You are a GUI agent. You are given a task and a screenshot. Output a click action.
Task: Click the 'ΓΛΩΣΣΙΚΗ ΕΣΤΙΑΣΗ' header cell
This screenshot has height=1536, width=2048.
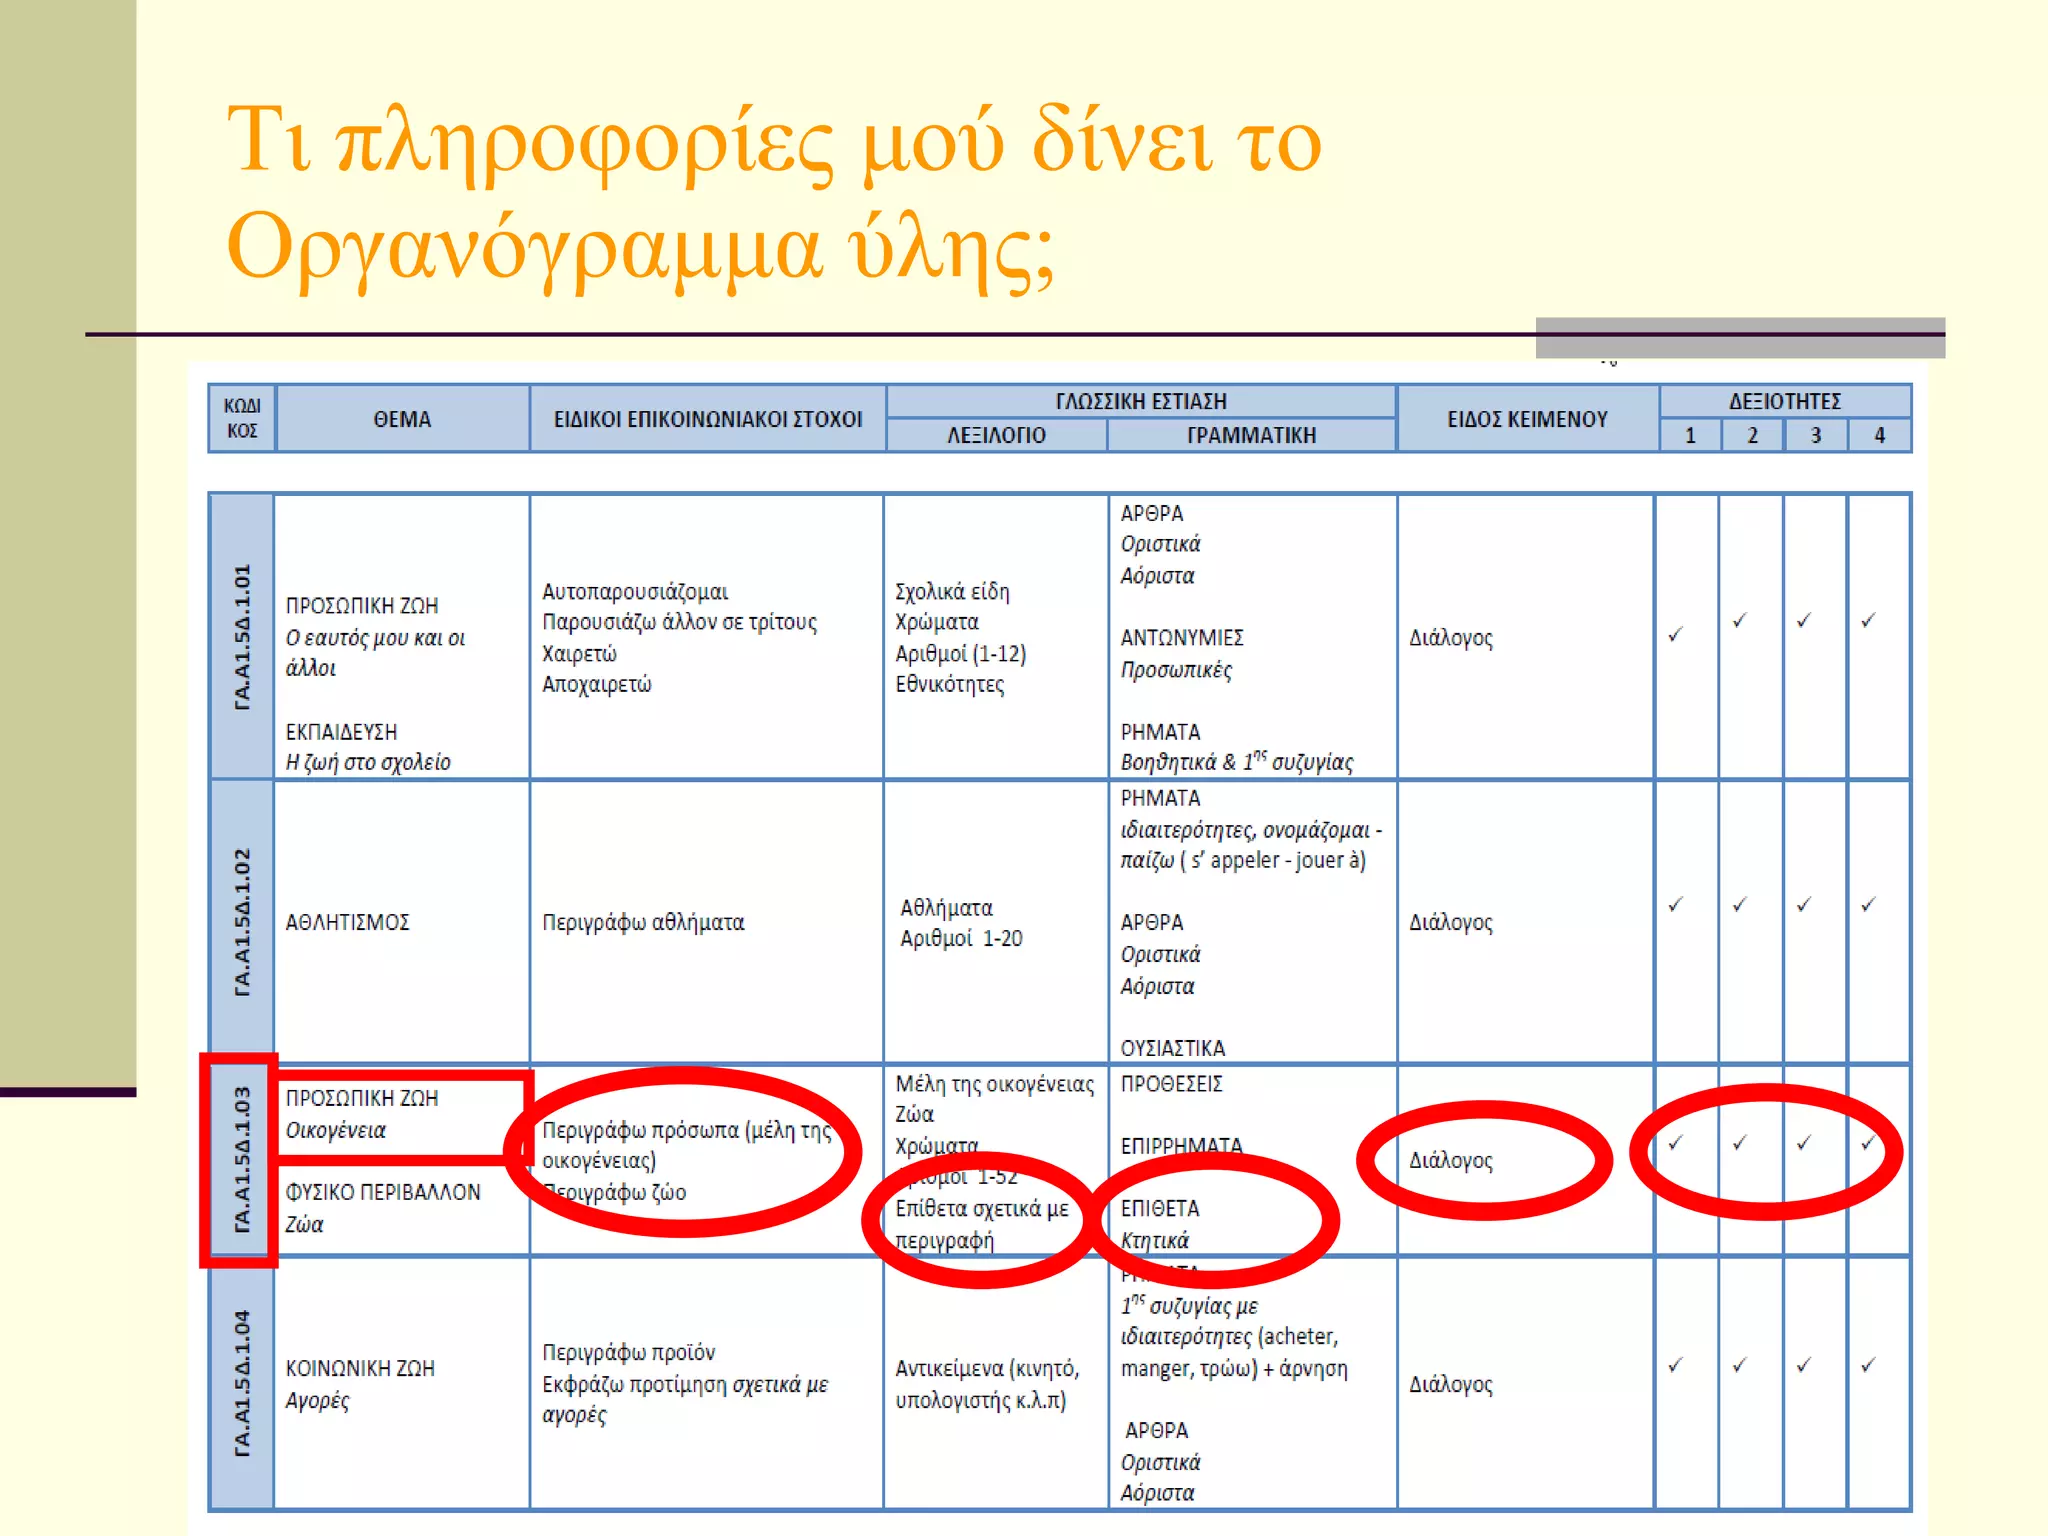(x=1141, y=401)
